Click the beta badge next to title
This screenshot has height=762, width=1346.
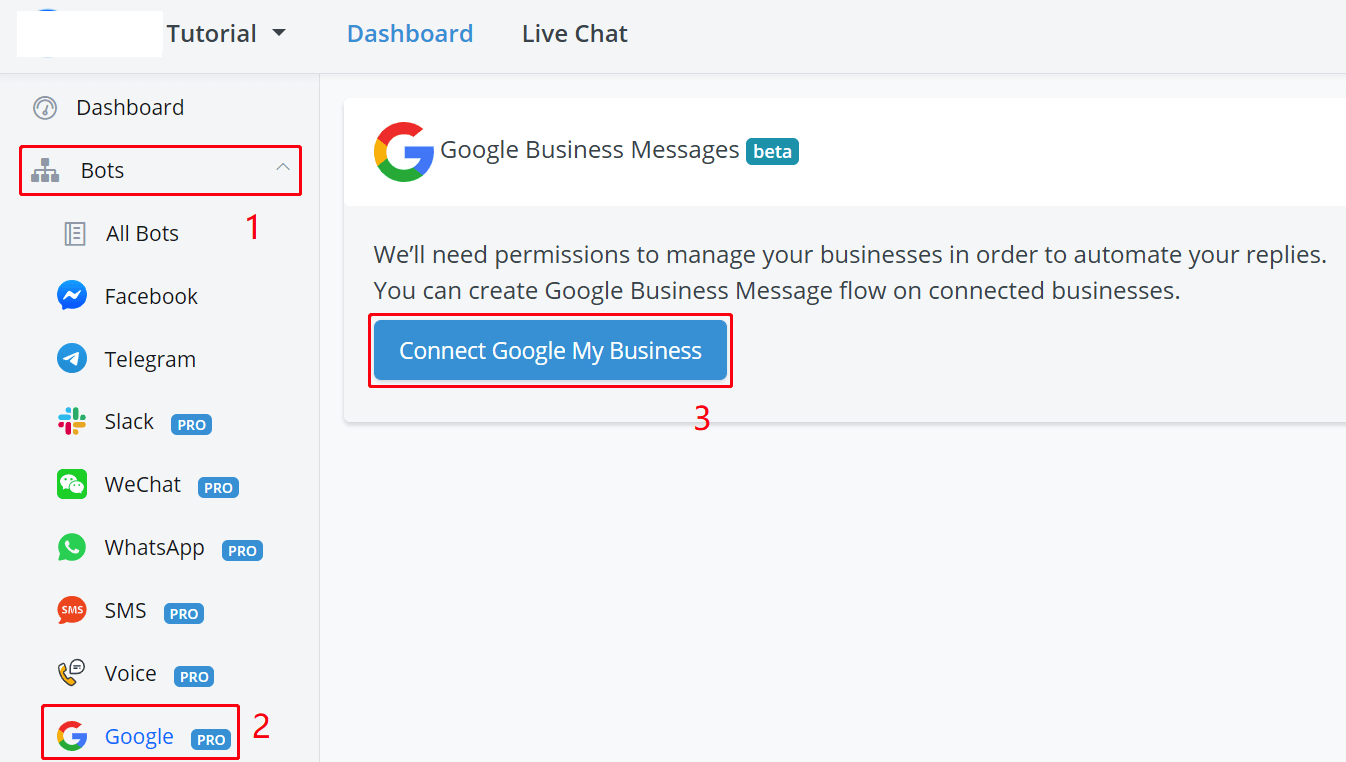click(772, 151)
